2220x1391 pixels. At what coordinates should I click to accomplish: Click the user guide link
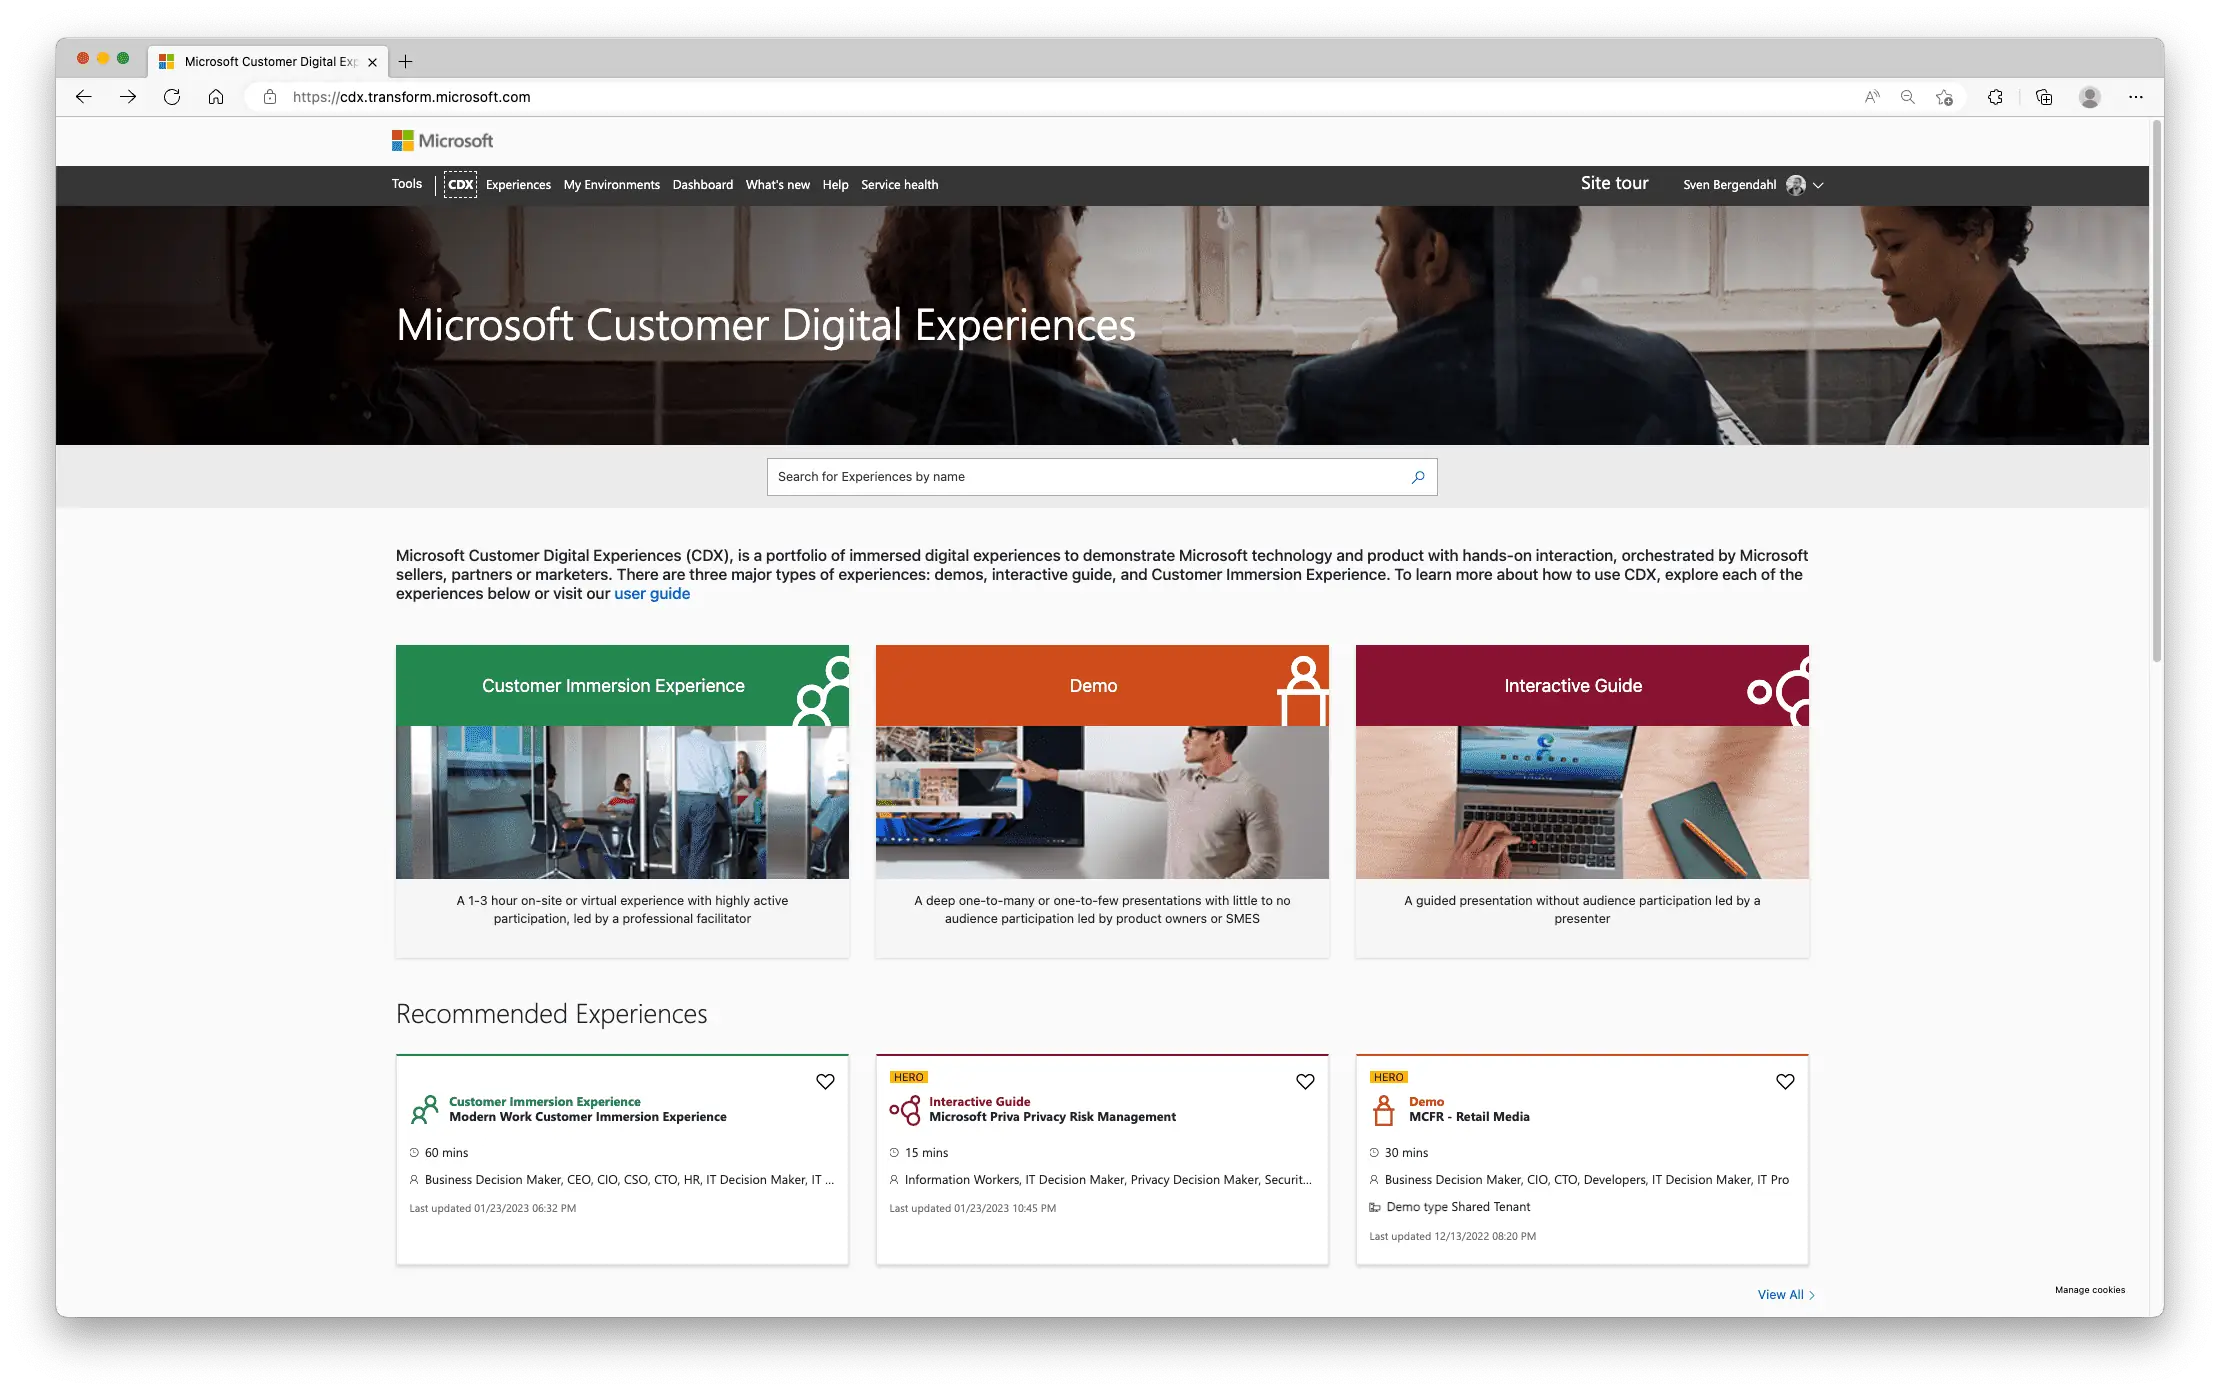click(x=652, y=594)
